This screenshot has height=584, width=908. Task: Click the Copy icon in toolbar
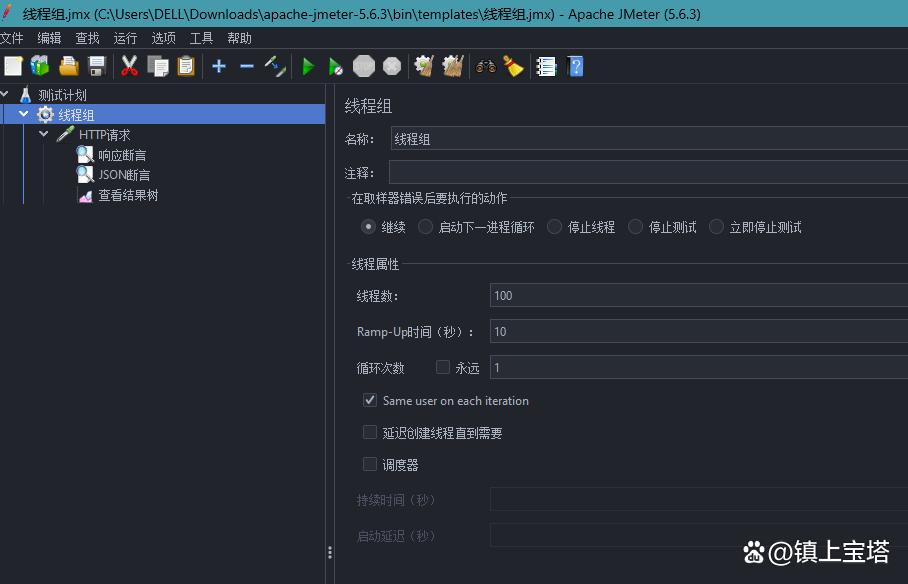158,66
